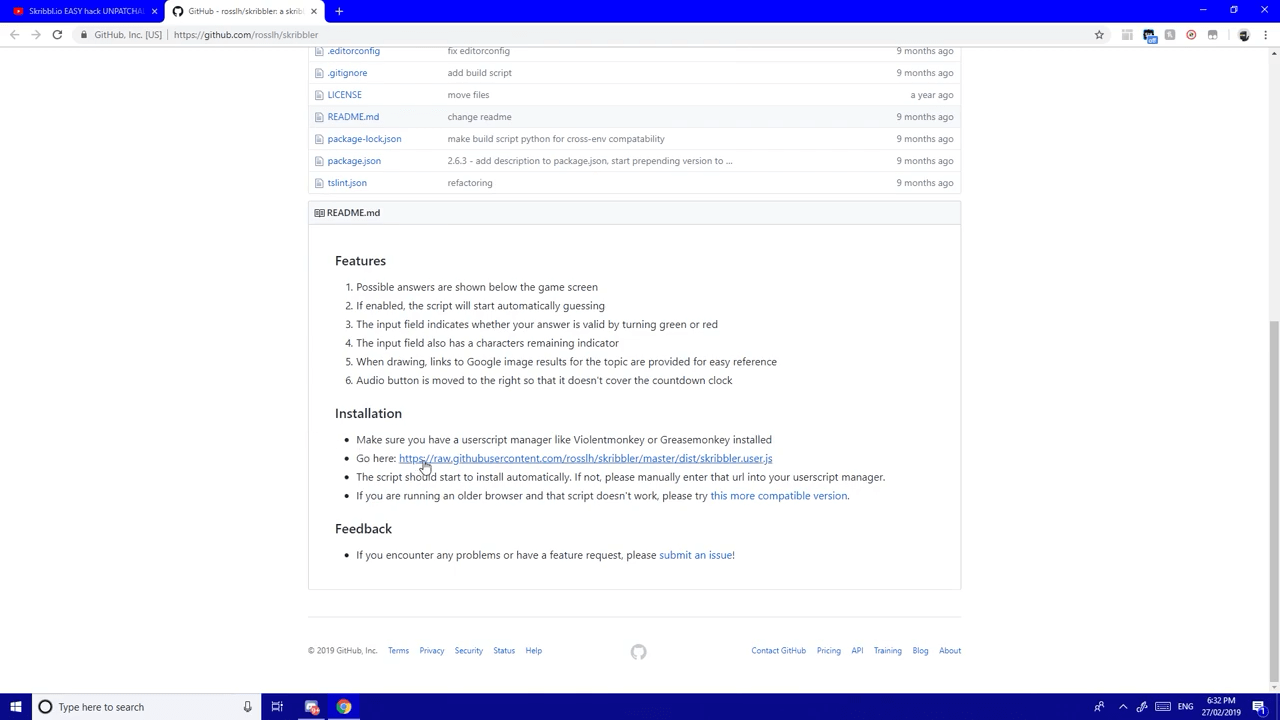1280x720 pixels.
Task: Open the .gitignore file
Action: coord(347,73)
